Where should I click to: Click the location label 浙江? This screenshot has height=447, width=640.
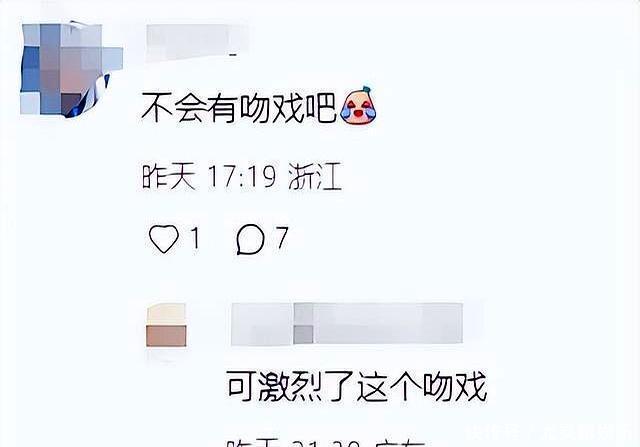(x=315, y=176)
